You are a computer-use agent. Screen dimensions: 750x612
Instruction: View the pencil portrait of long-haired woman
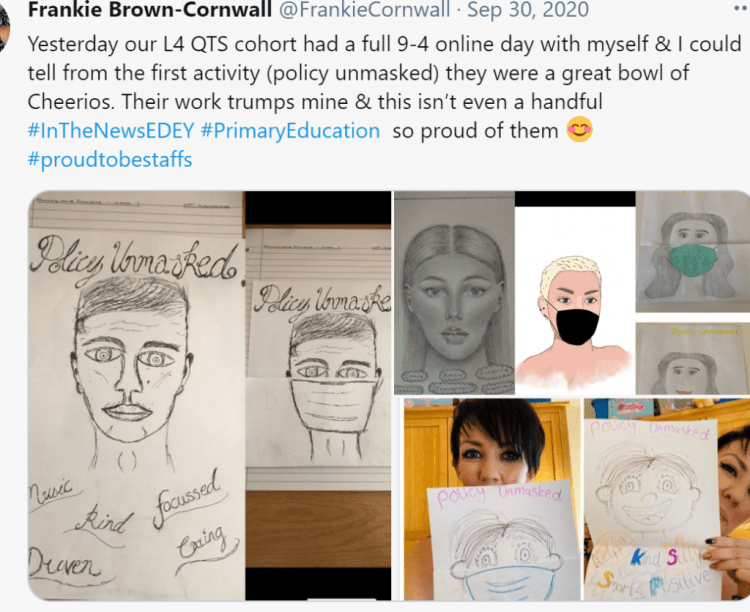454,293
